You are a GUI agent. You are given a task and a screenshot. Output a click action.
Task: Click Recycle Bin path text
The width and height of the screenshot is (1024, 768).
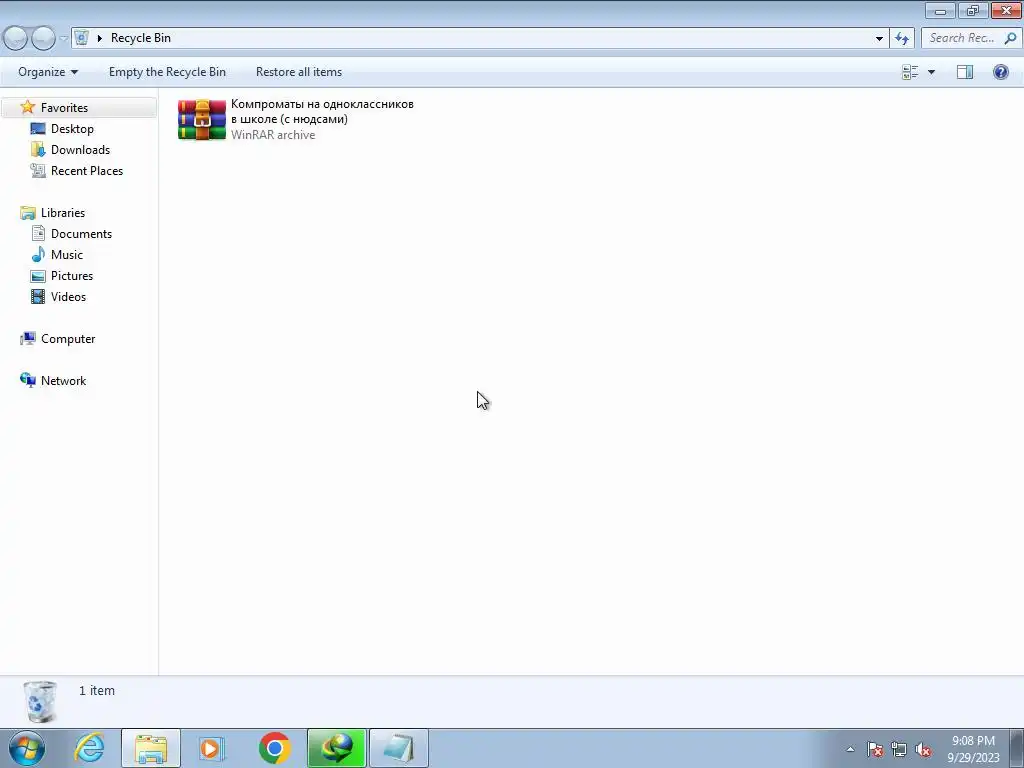point(140,38)
